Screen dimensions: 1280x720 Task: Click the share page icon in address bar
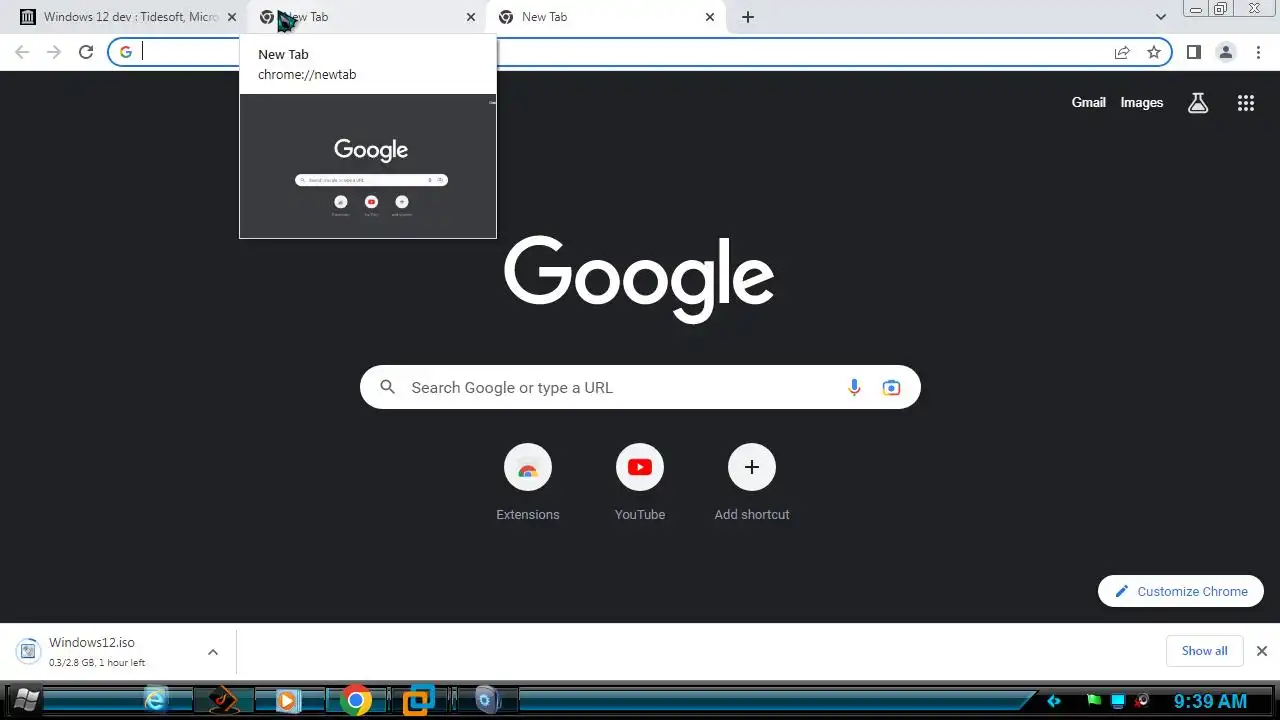(x=1122, y=52)
